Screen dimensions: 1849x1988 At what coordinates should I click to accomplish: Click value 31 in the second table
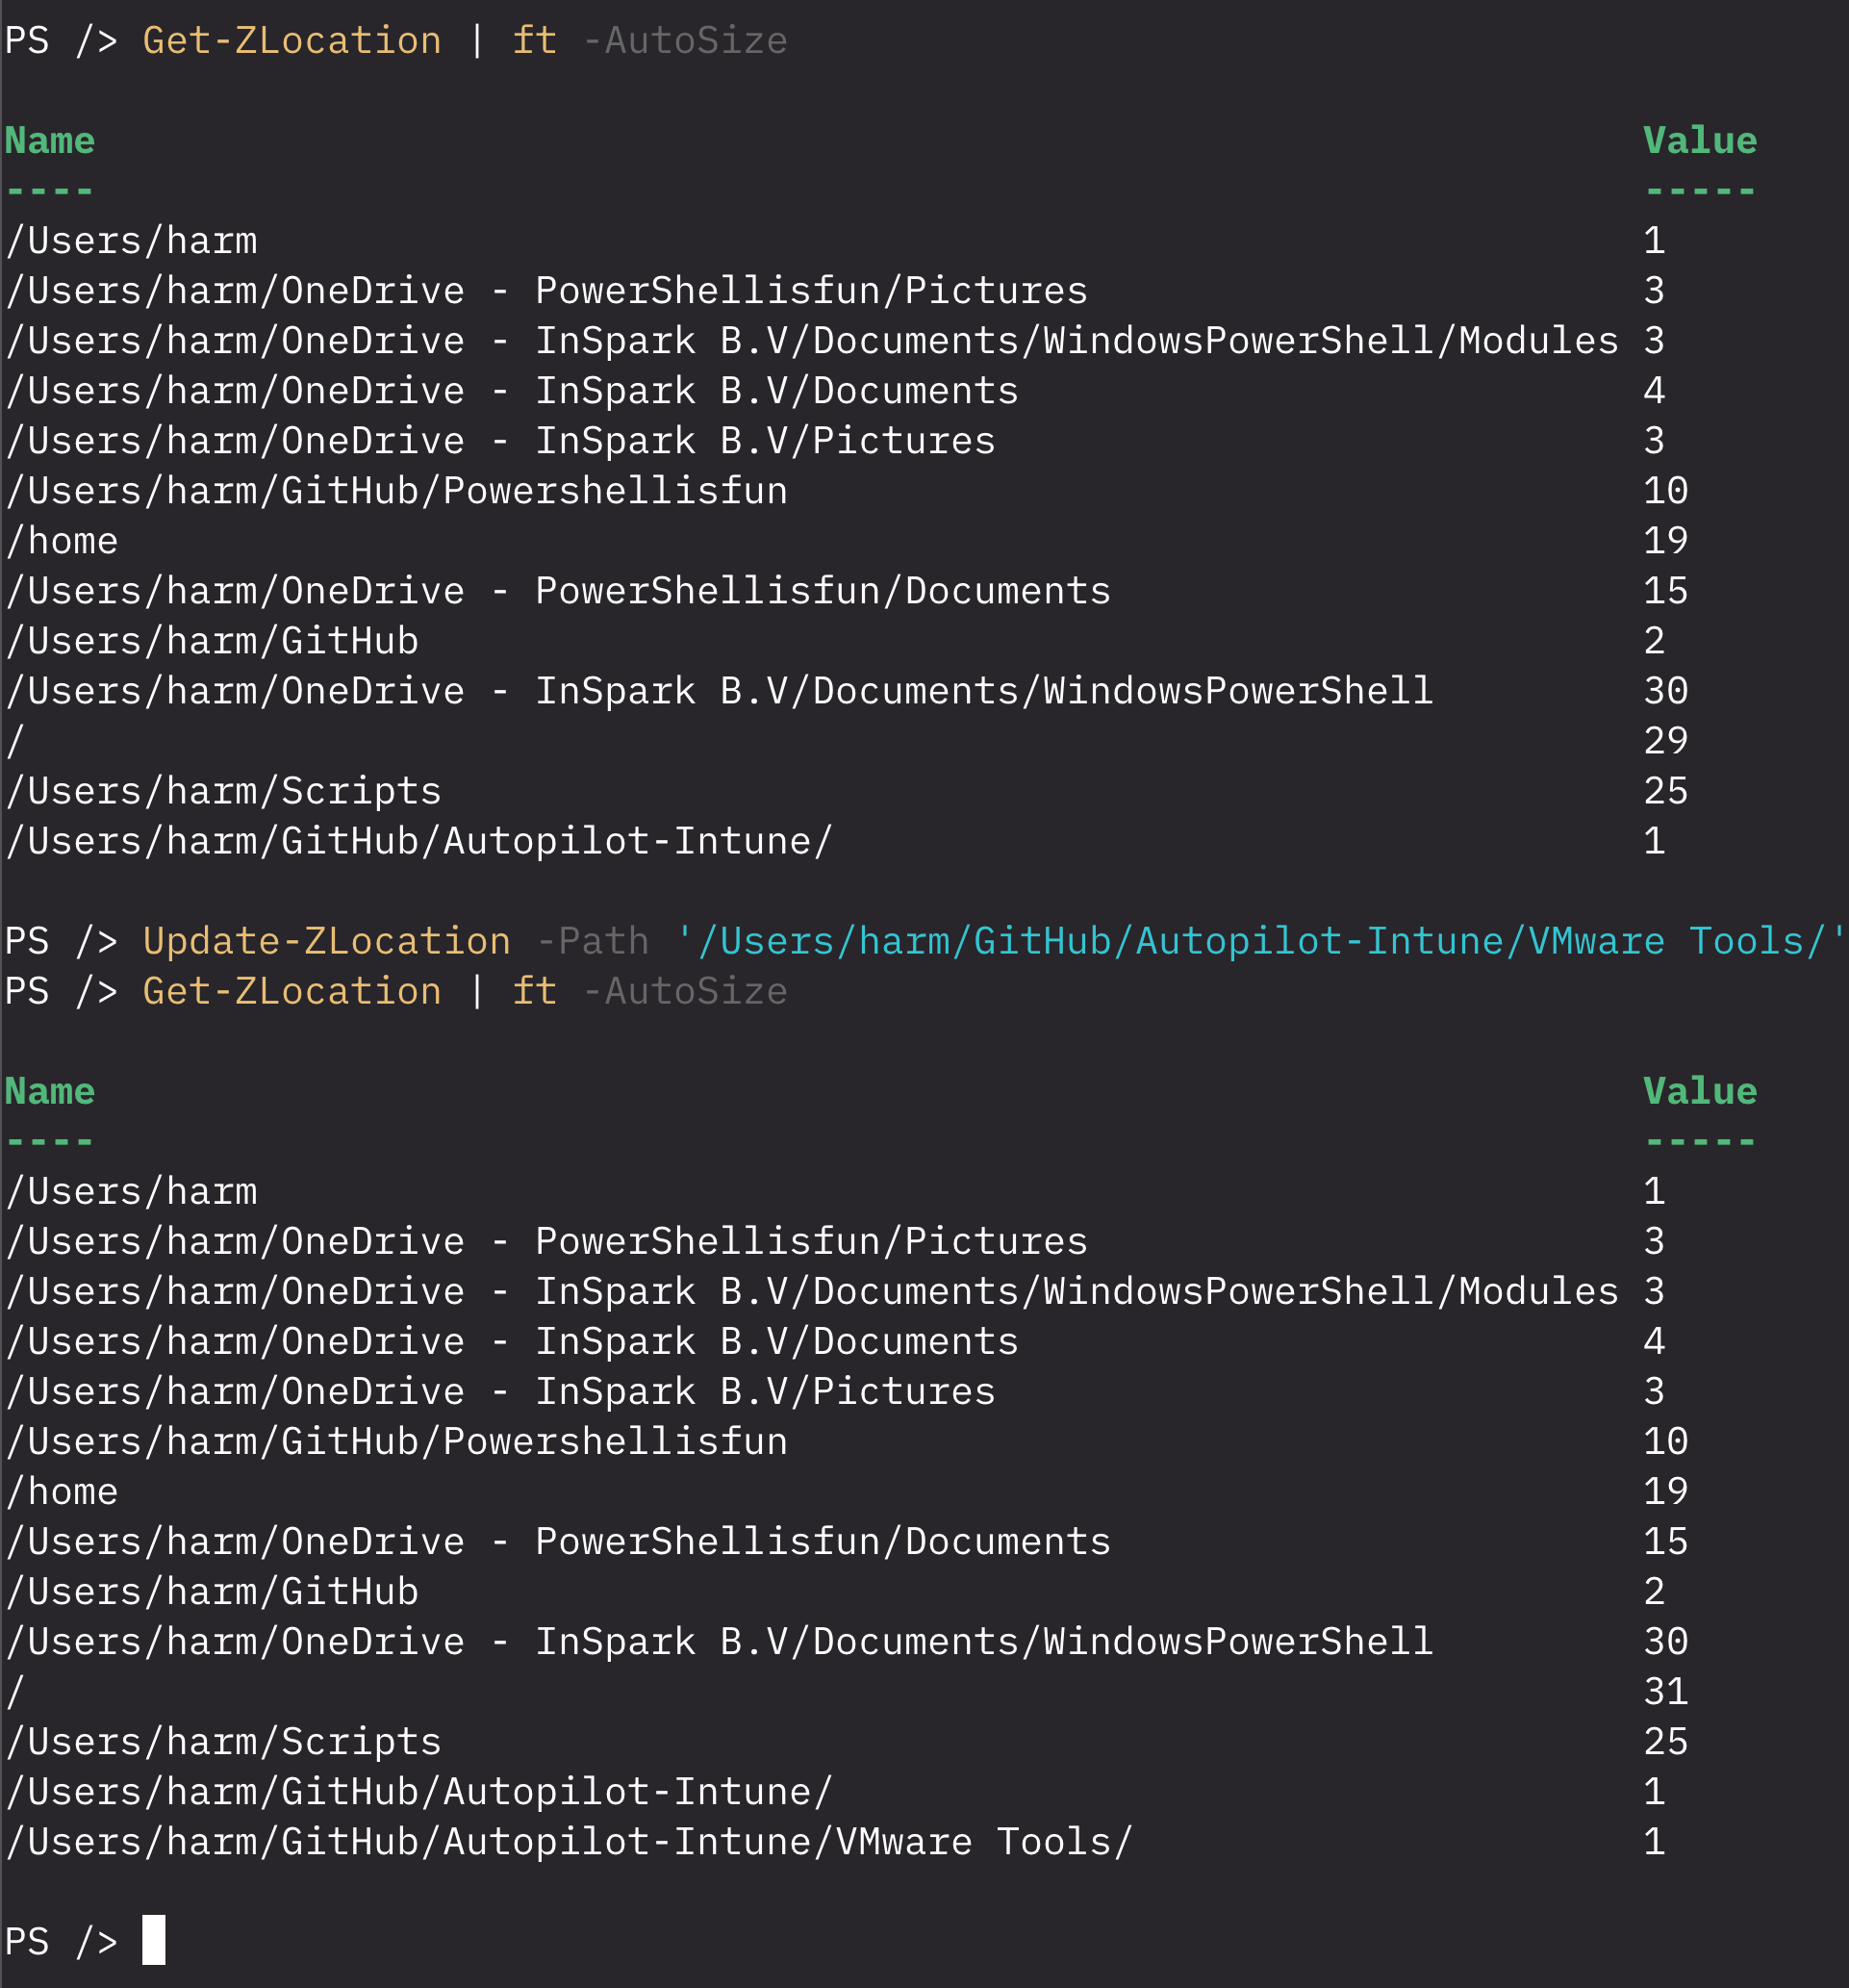click(1665, 1691)
